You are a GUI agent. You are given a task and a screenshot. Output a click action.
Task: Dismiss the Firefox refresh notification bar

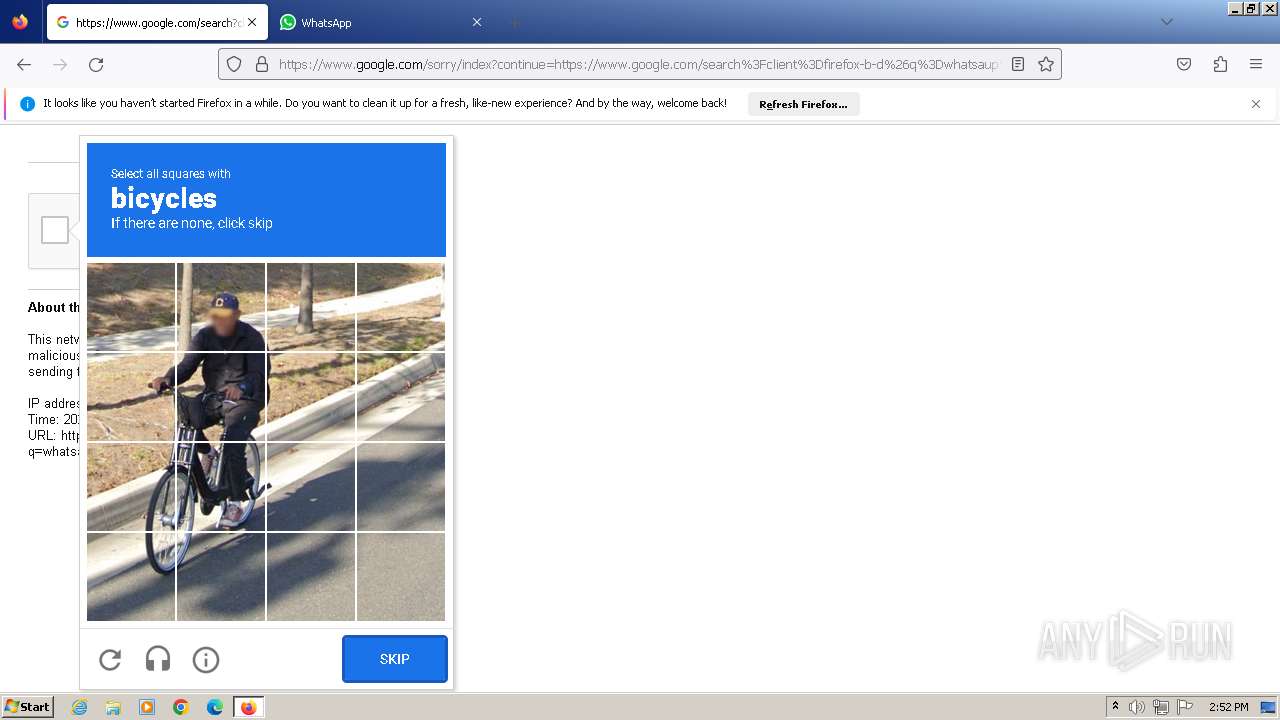pyautogui.click(x=1256, y=104)
